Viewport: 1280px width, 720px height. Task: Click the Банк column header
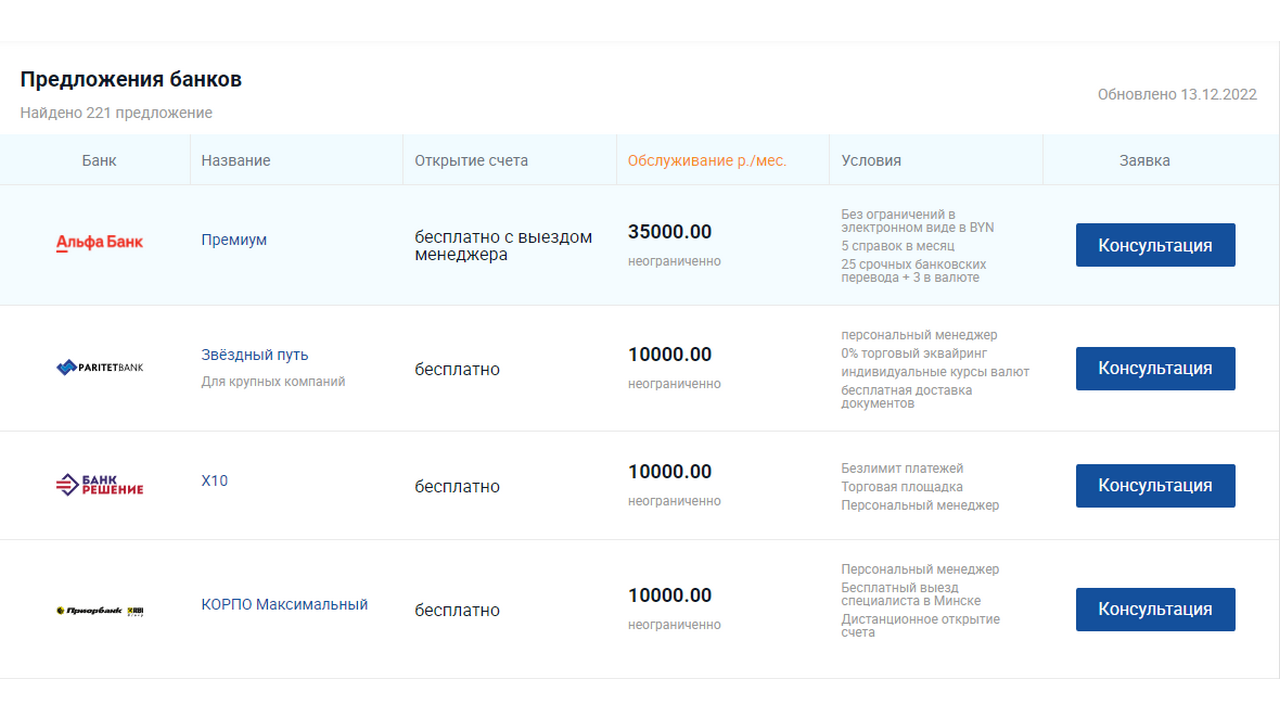[x=99, y=160]
